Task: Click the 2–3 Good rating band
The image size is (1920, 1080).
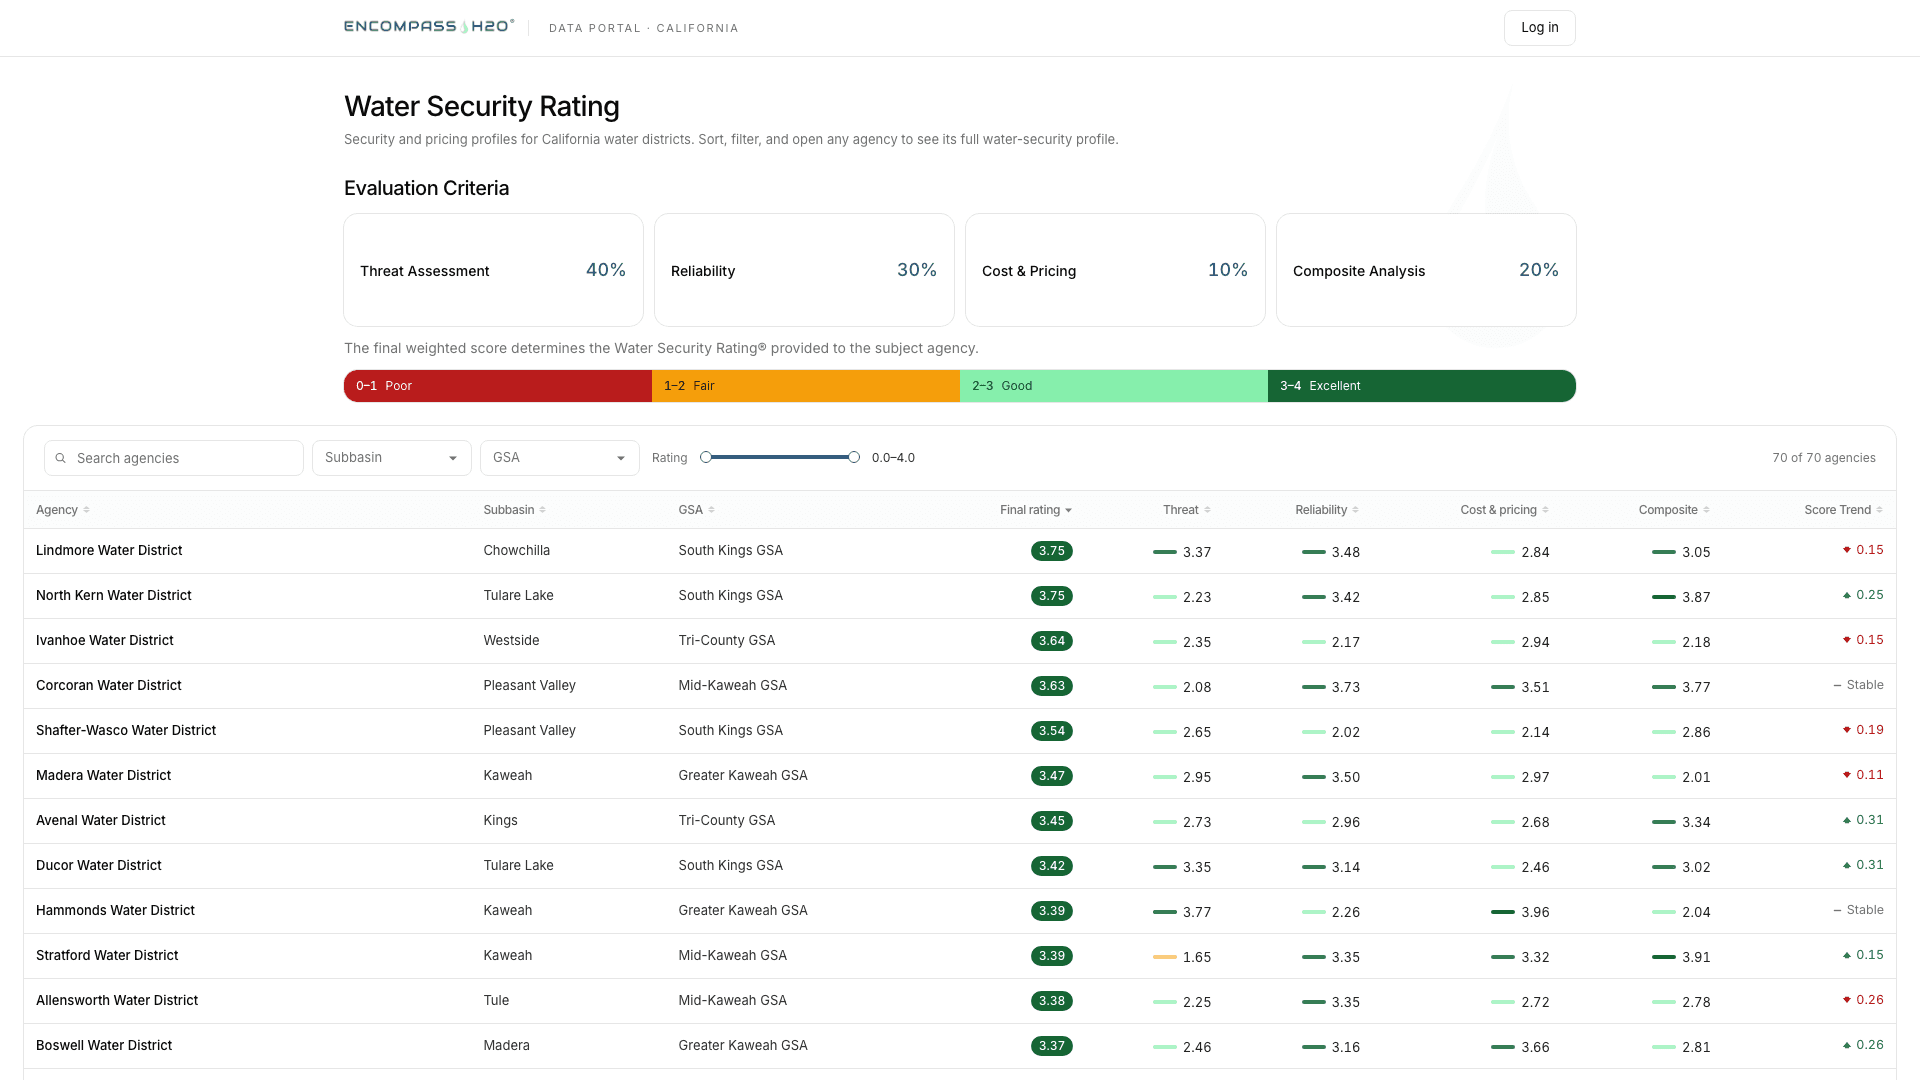Action: 1114,386
